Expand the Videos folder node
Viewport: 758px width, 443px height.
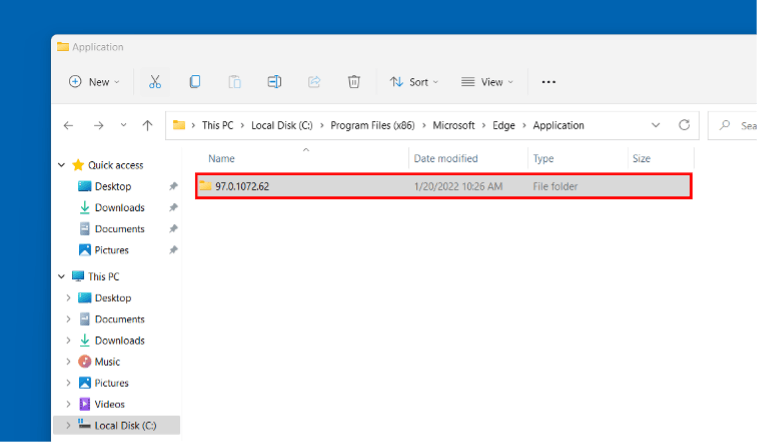tap(68, 404)
